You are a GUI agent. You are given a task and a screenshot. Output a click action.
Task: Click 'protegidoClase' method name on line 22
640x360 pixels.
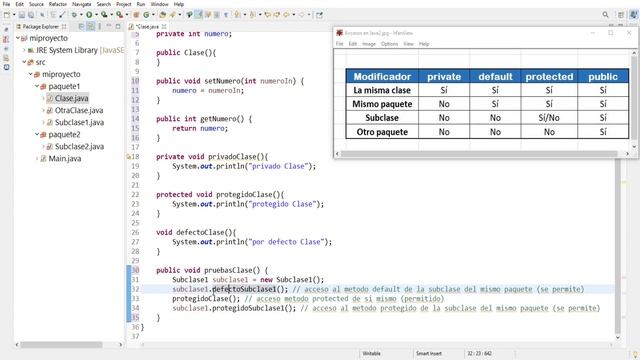[x=244, y=195]
